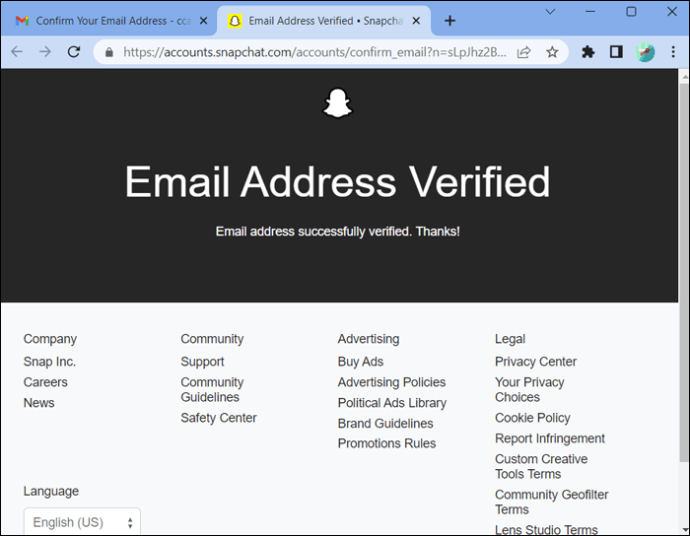
Task: Click 'Email address successfully verified. Thanks!' text
Action: 338,231
